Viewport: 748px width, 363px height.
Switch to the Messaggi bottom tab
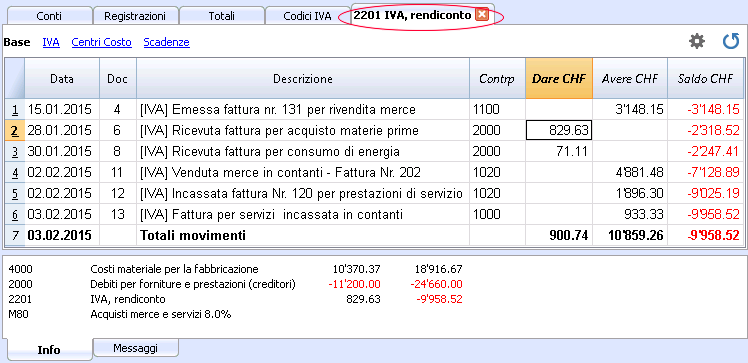[x=135, y=348]
